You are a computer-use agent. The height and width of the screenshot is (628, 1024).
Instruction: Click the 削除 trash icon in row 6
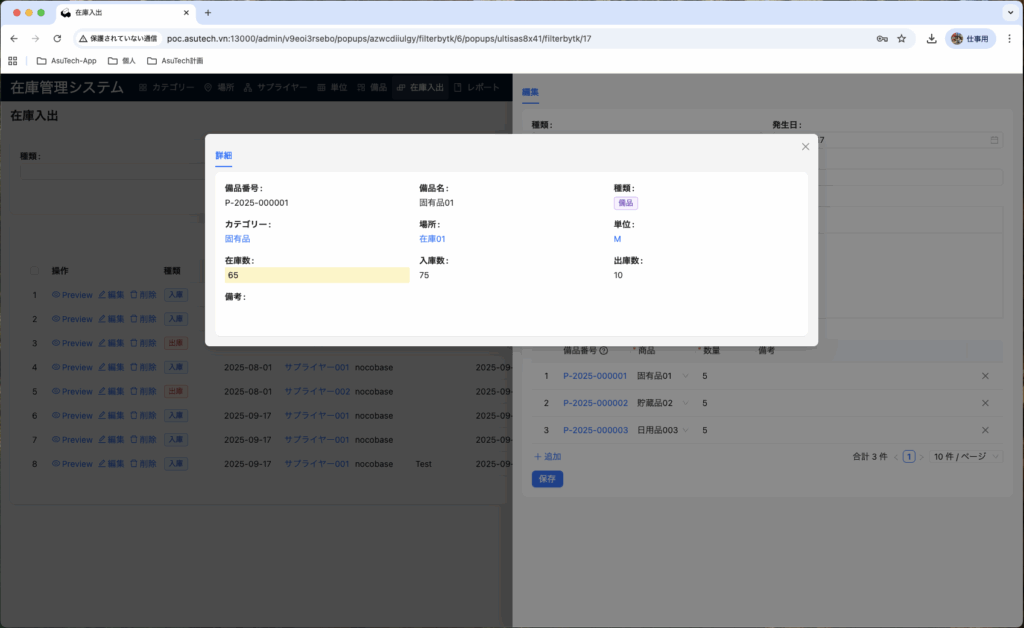click(x=134, y=415)
